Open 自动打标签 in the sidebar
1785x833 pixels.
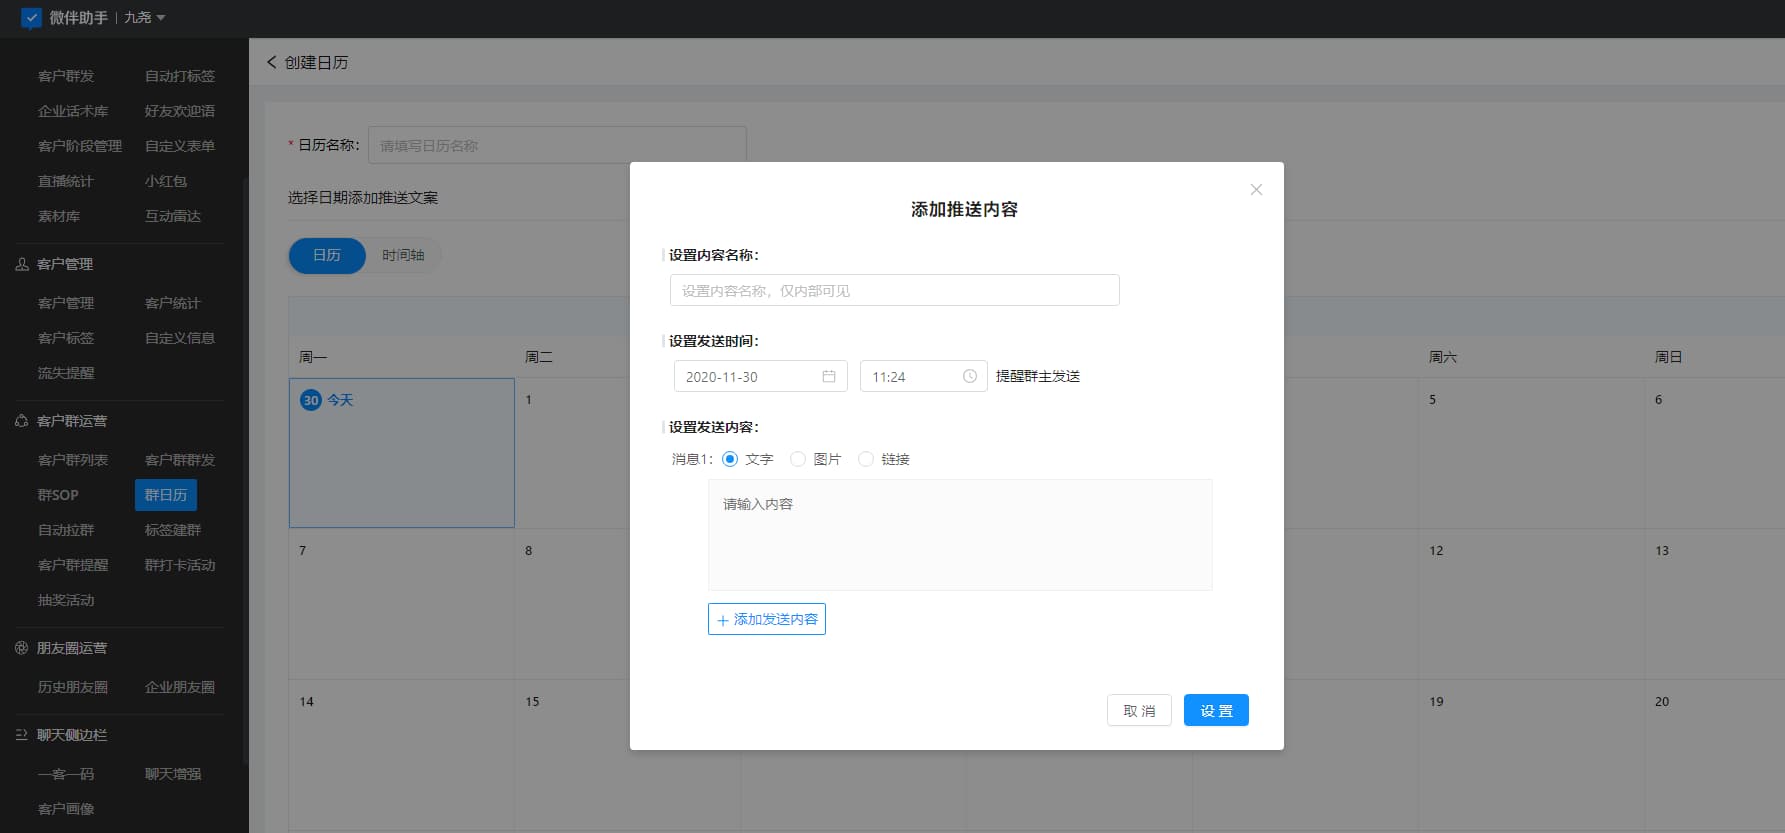(180, 76)
